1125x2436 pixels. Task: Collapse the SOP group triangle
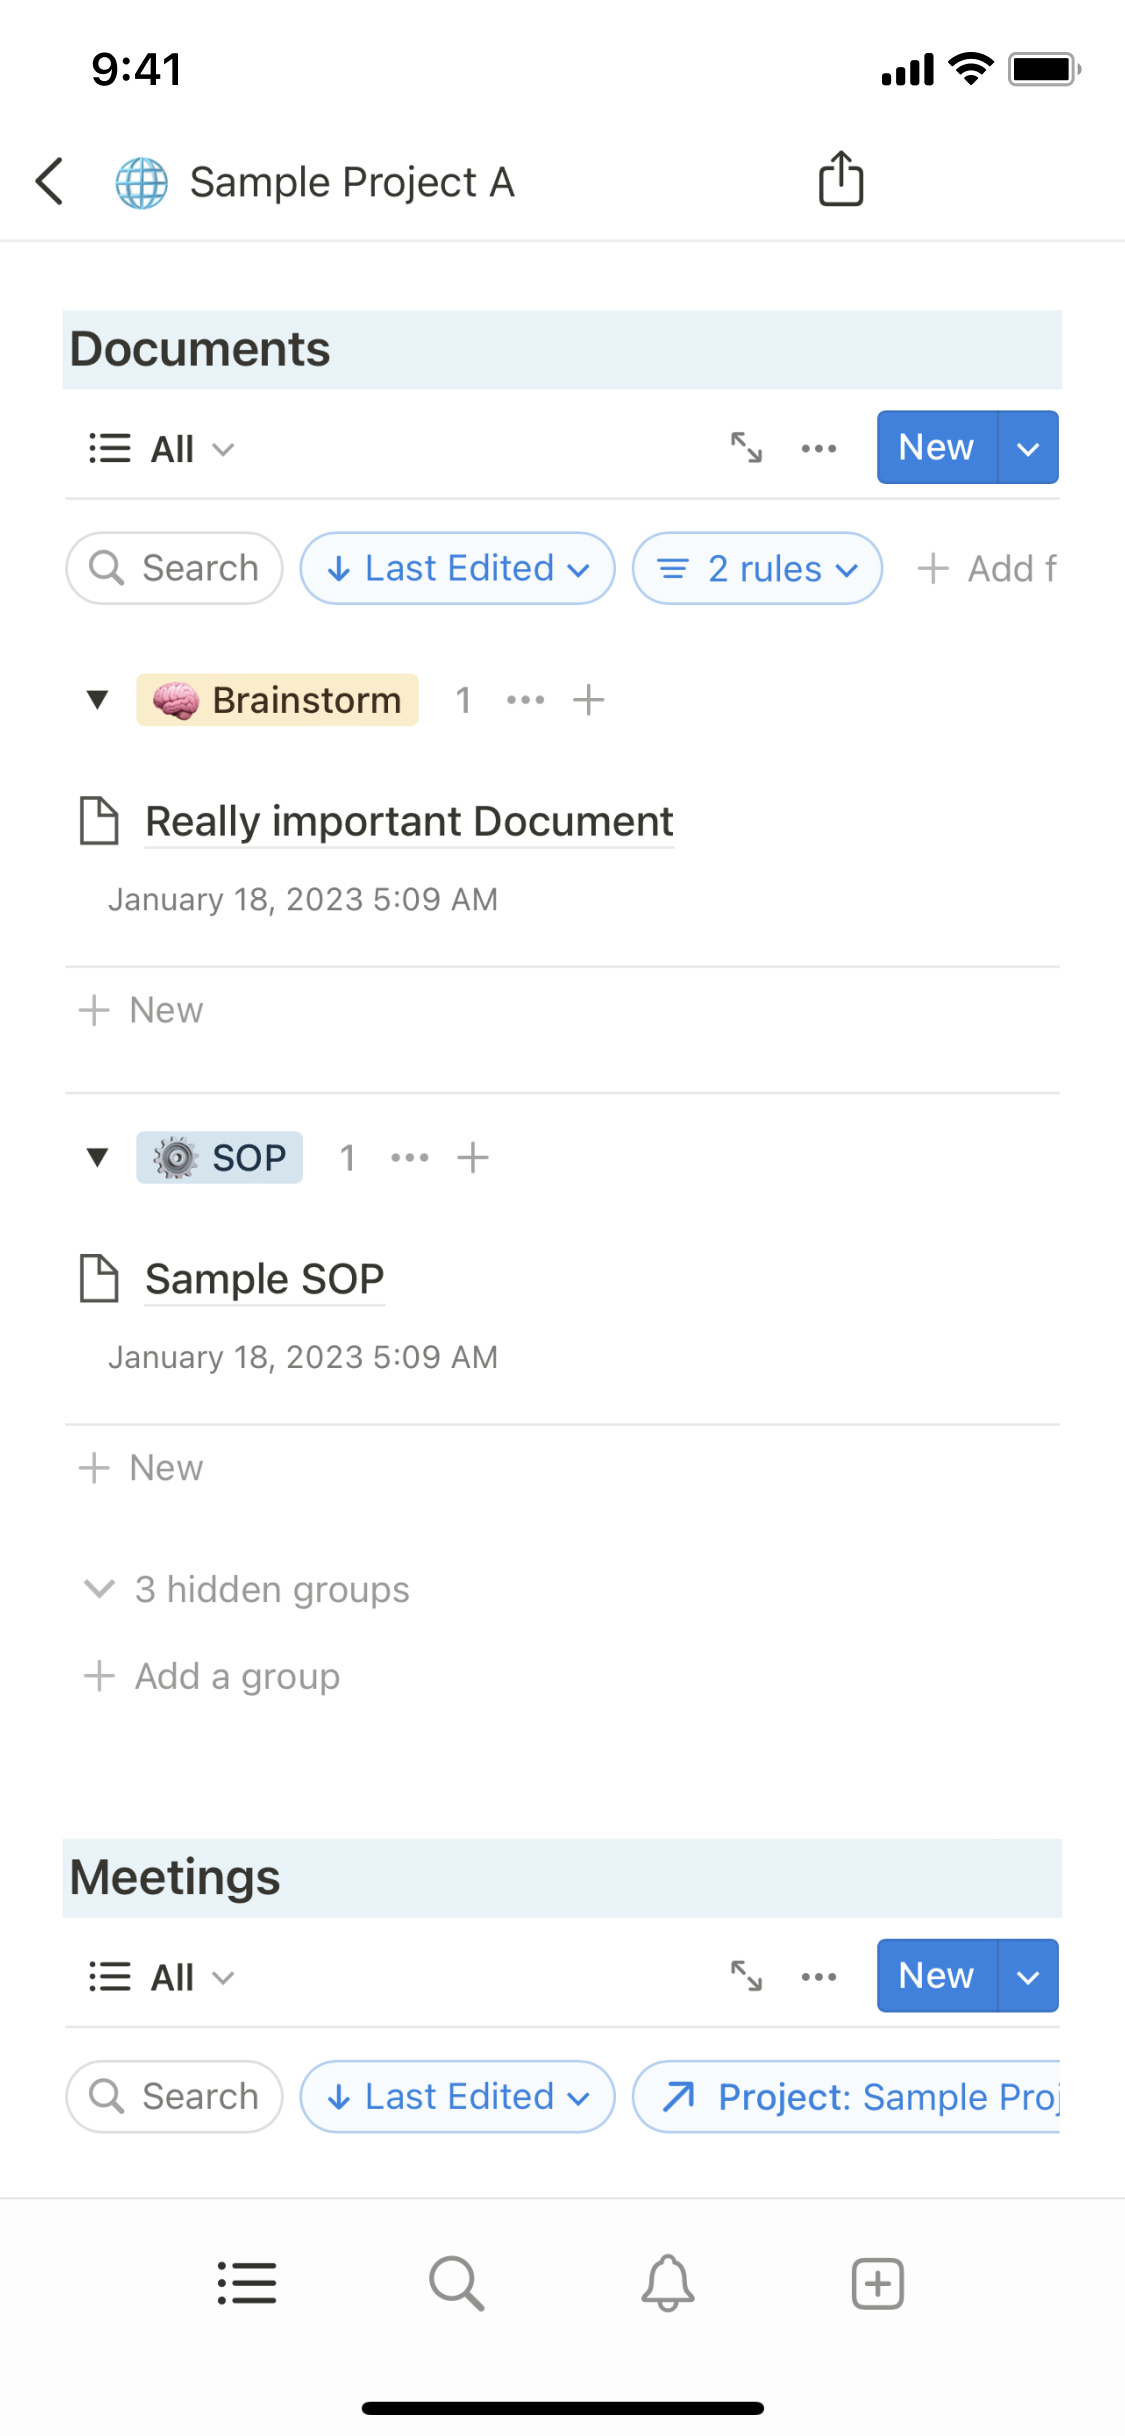point(97,1158)
